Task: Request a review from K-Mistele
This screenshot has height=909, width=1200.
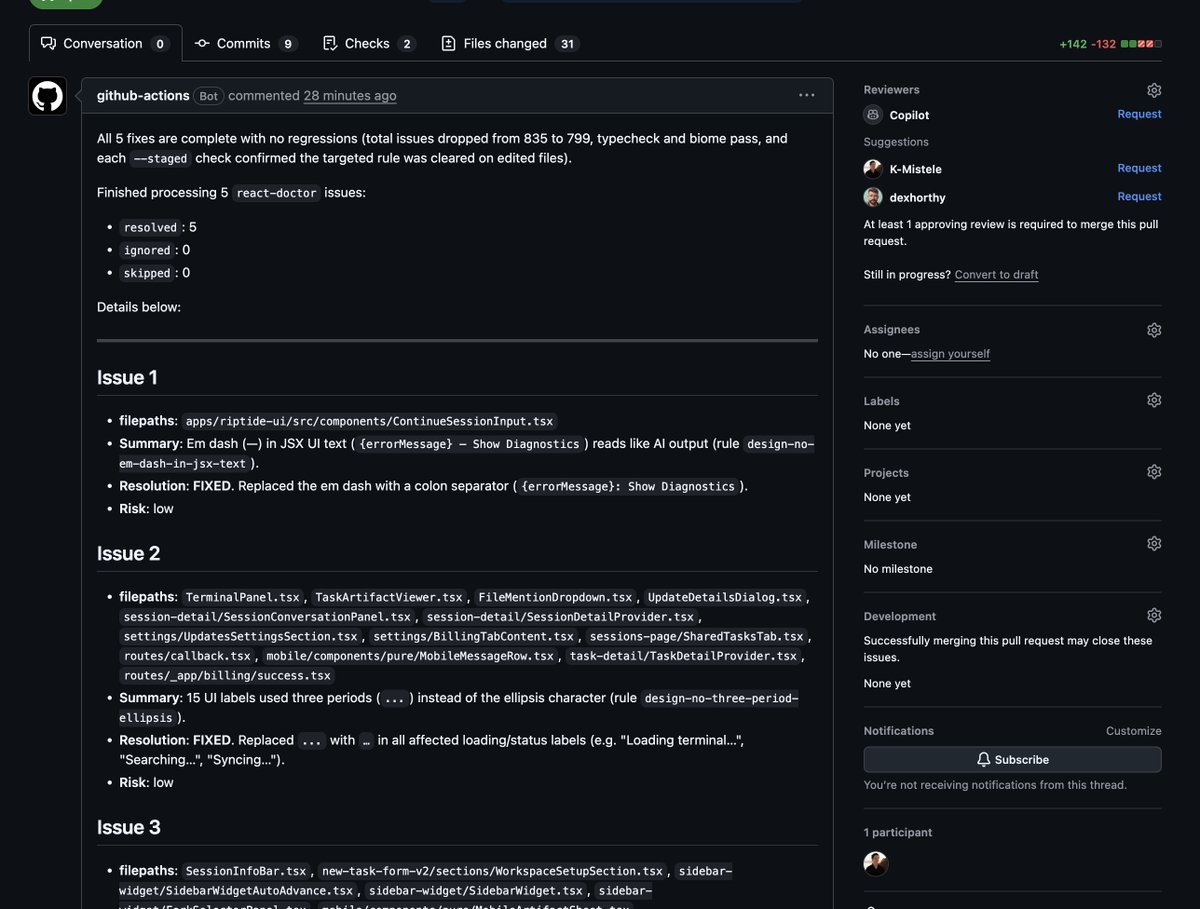Action: [x=1139, y=168]
